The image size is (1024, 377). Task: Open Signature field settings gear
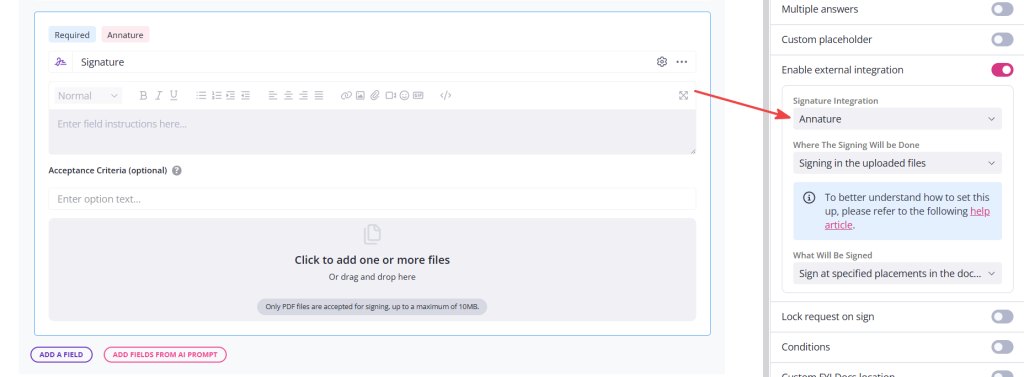(x=662, y=62)
